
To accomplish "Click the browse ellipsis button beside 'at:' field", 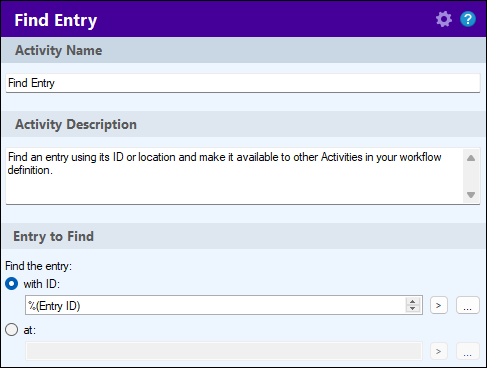I will [x=468, y=351].
